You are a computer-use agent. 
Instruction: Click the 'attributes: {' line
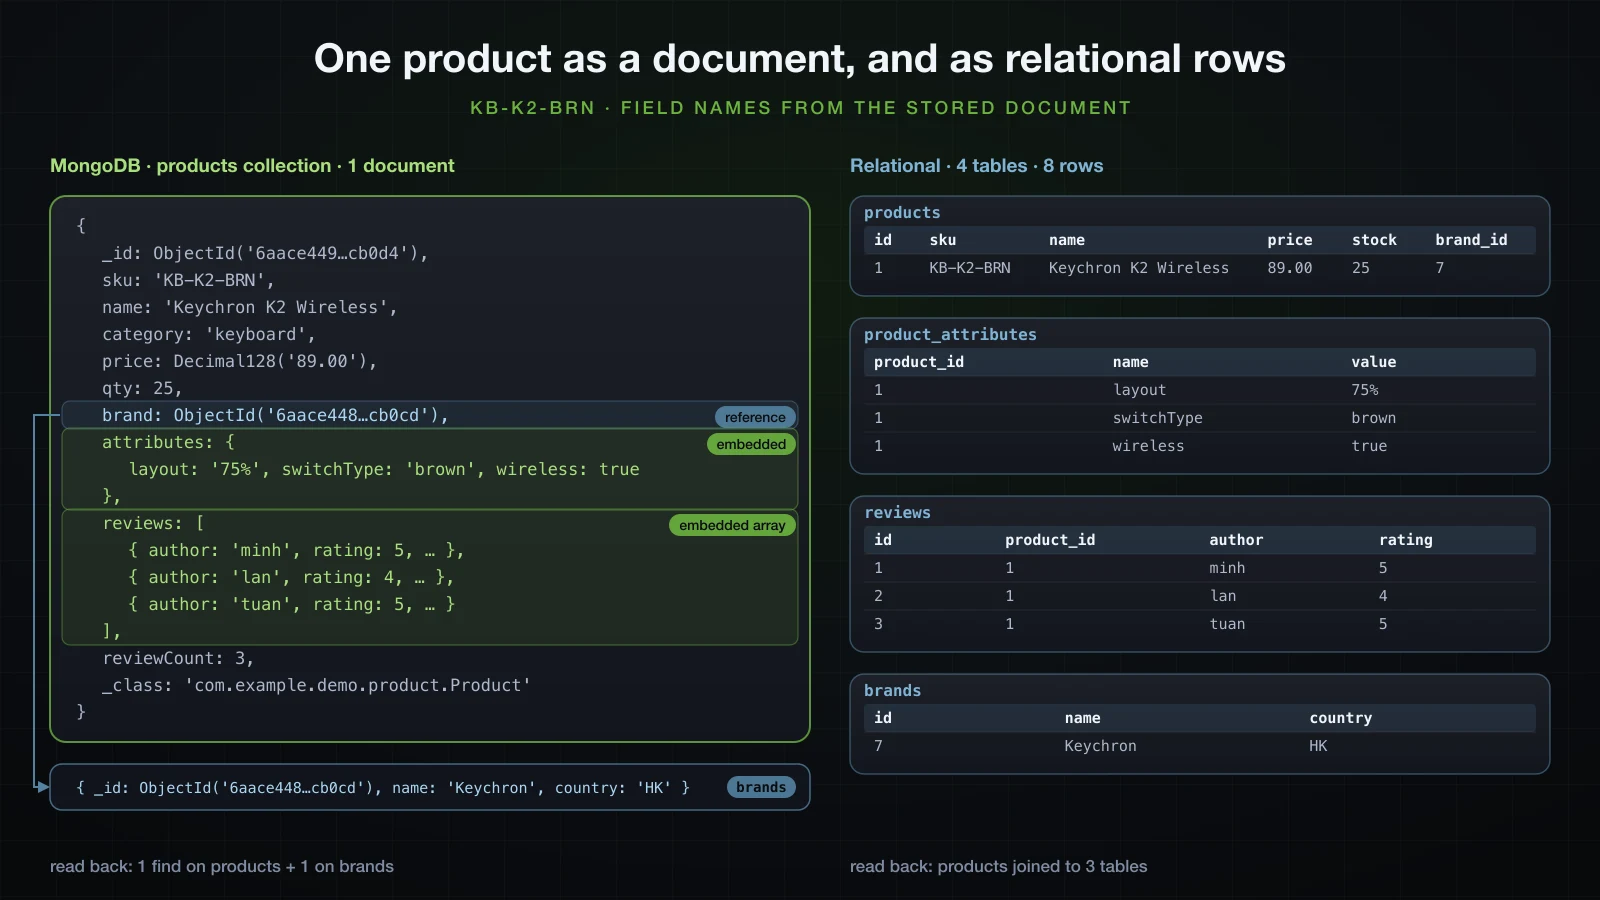click(x=168, y=442)
